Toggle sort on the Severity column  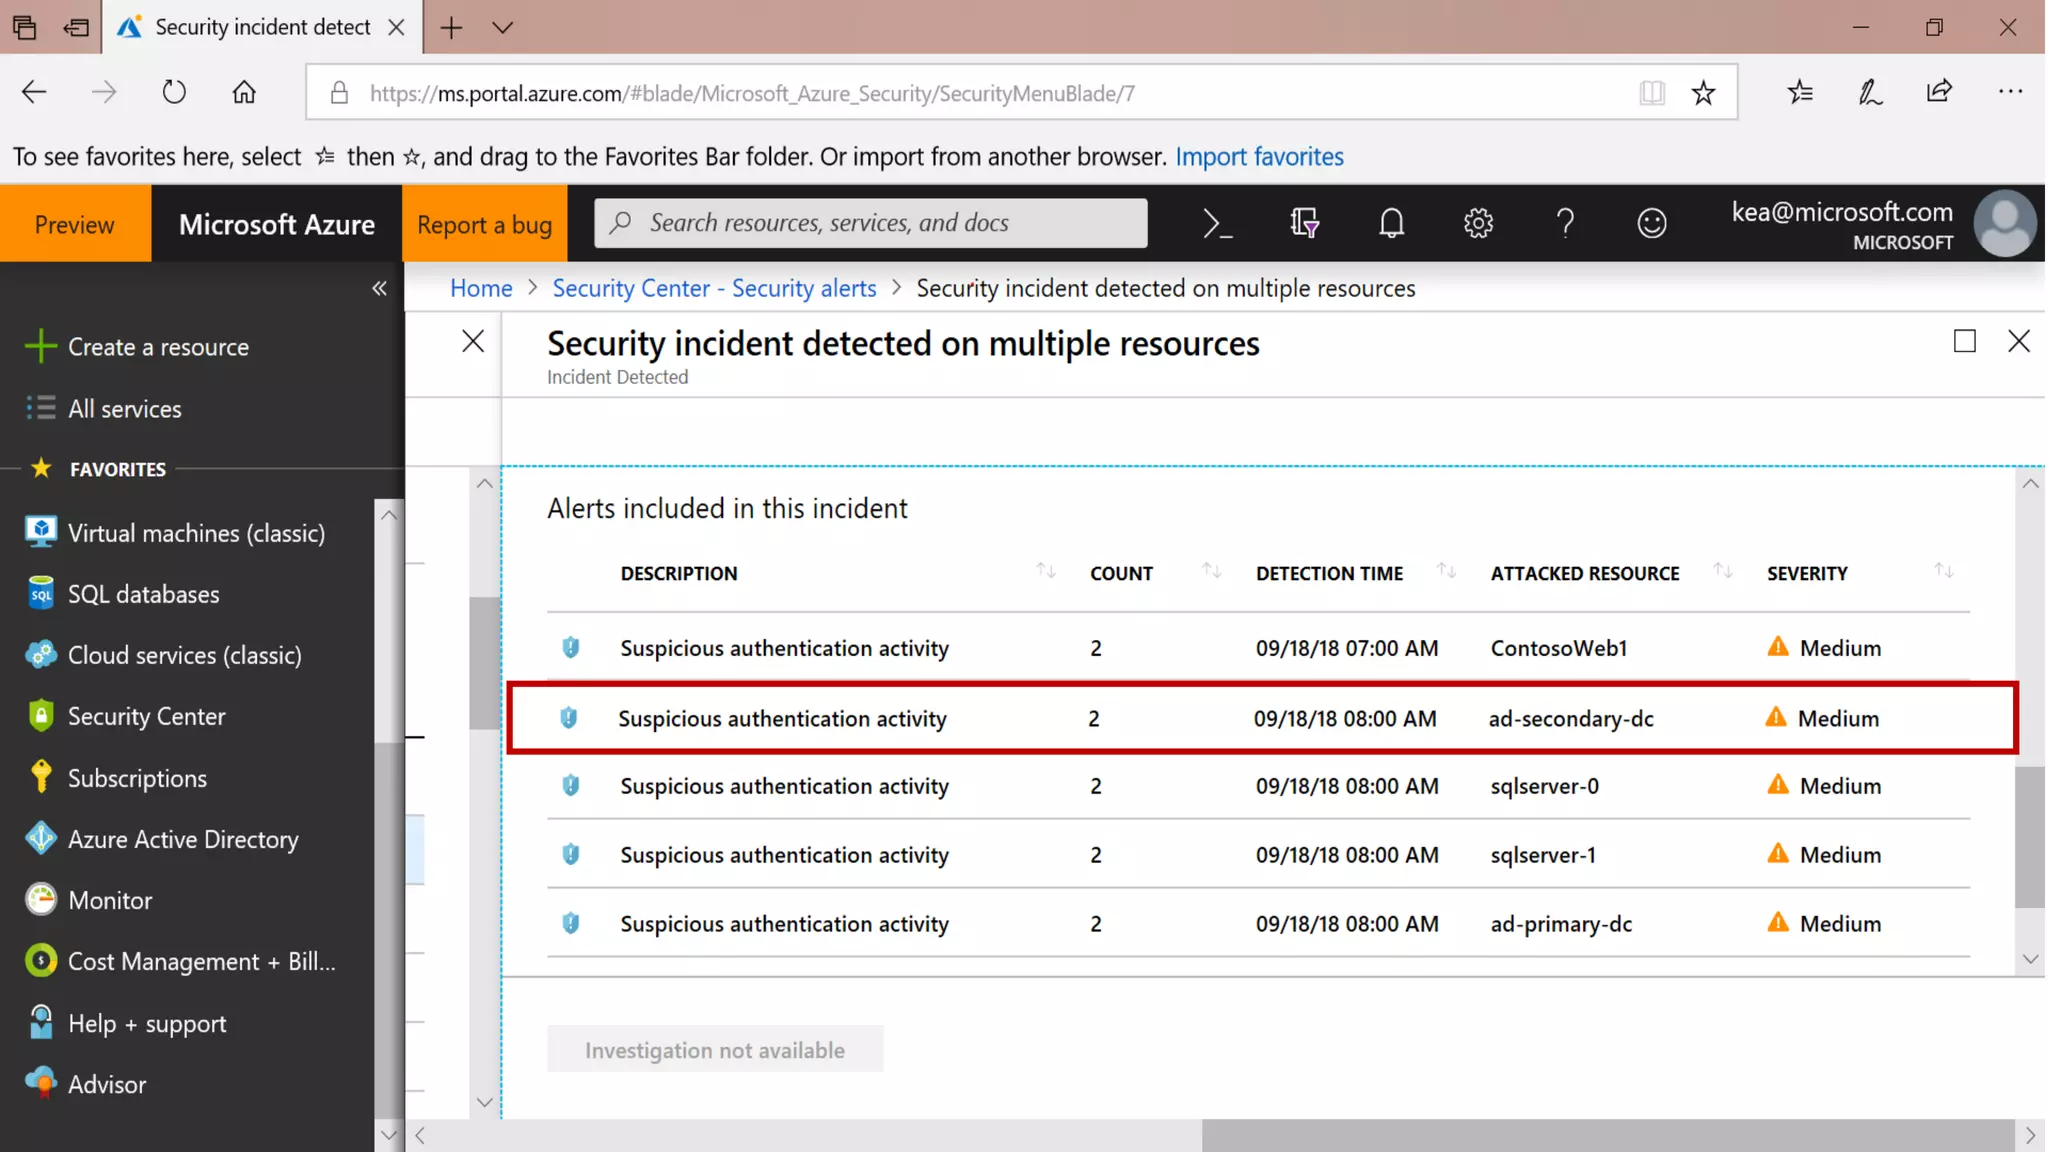(x=1943, y=571)
